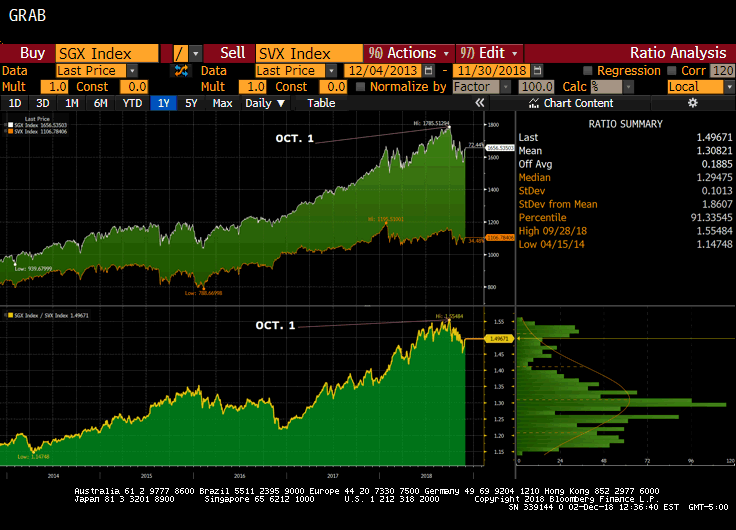Screen dimensions: 736x530
Task: Select the 5Y range tab
Action: click(191, 103)
